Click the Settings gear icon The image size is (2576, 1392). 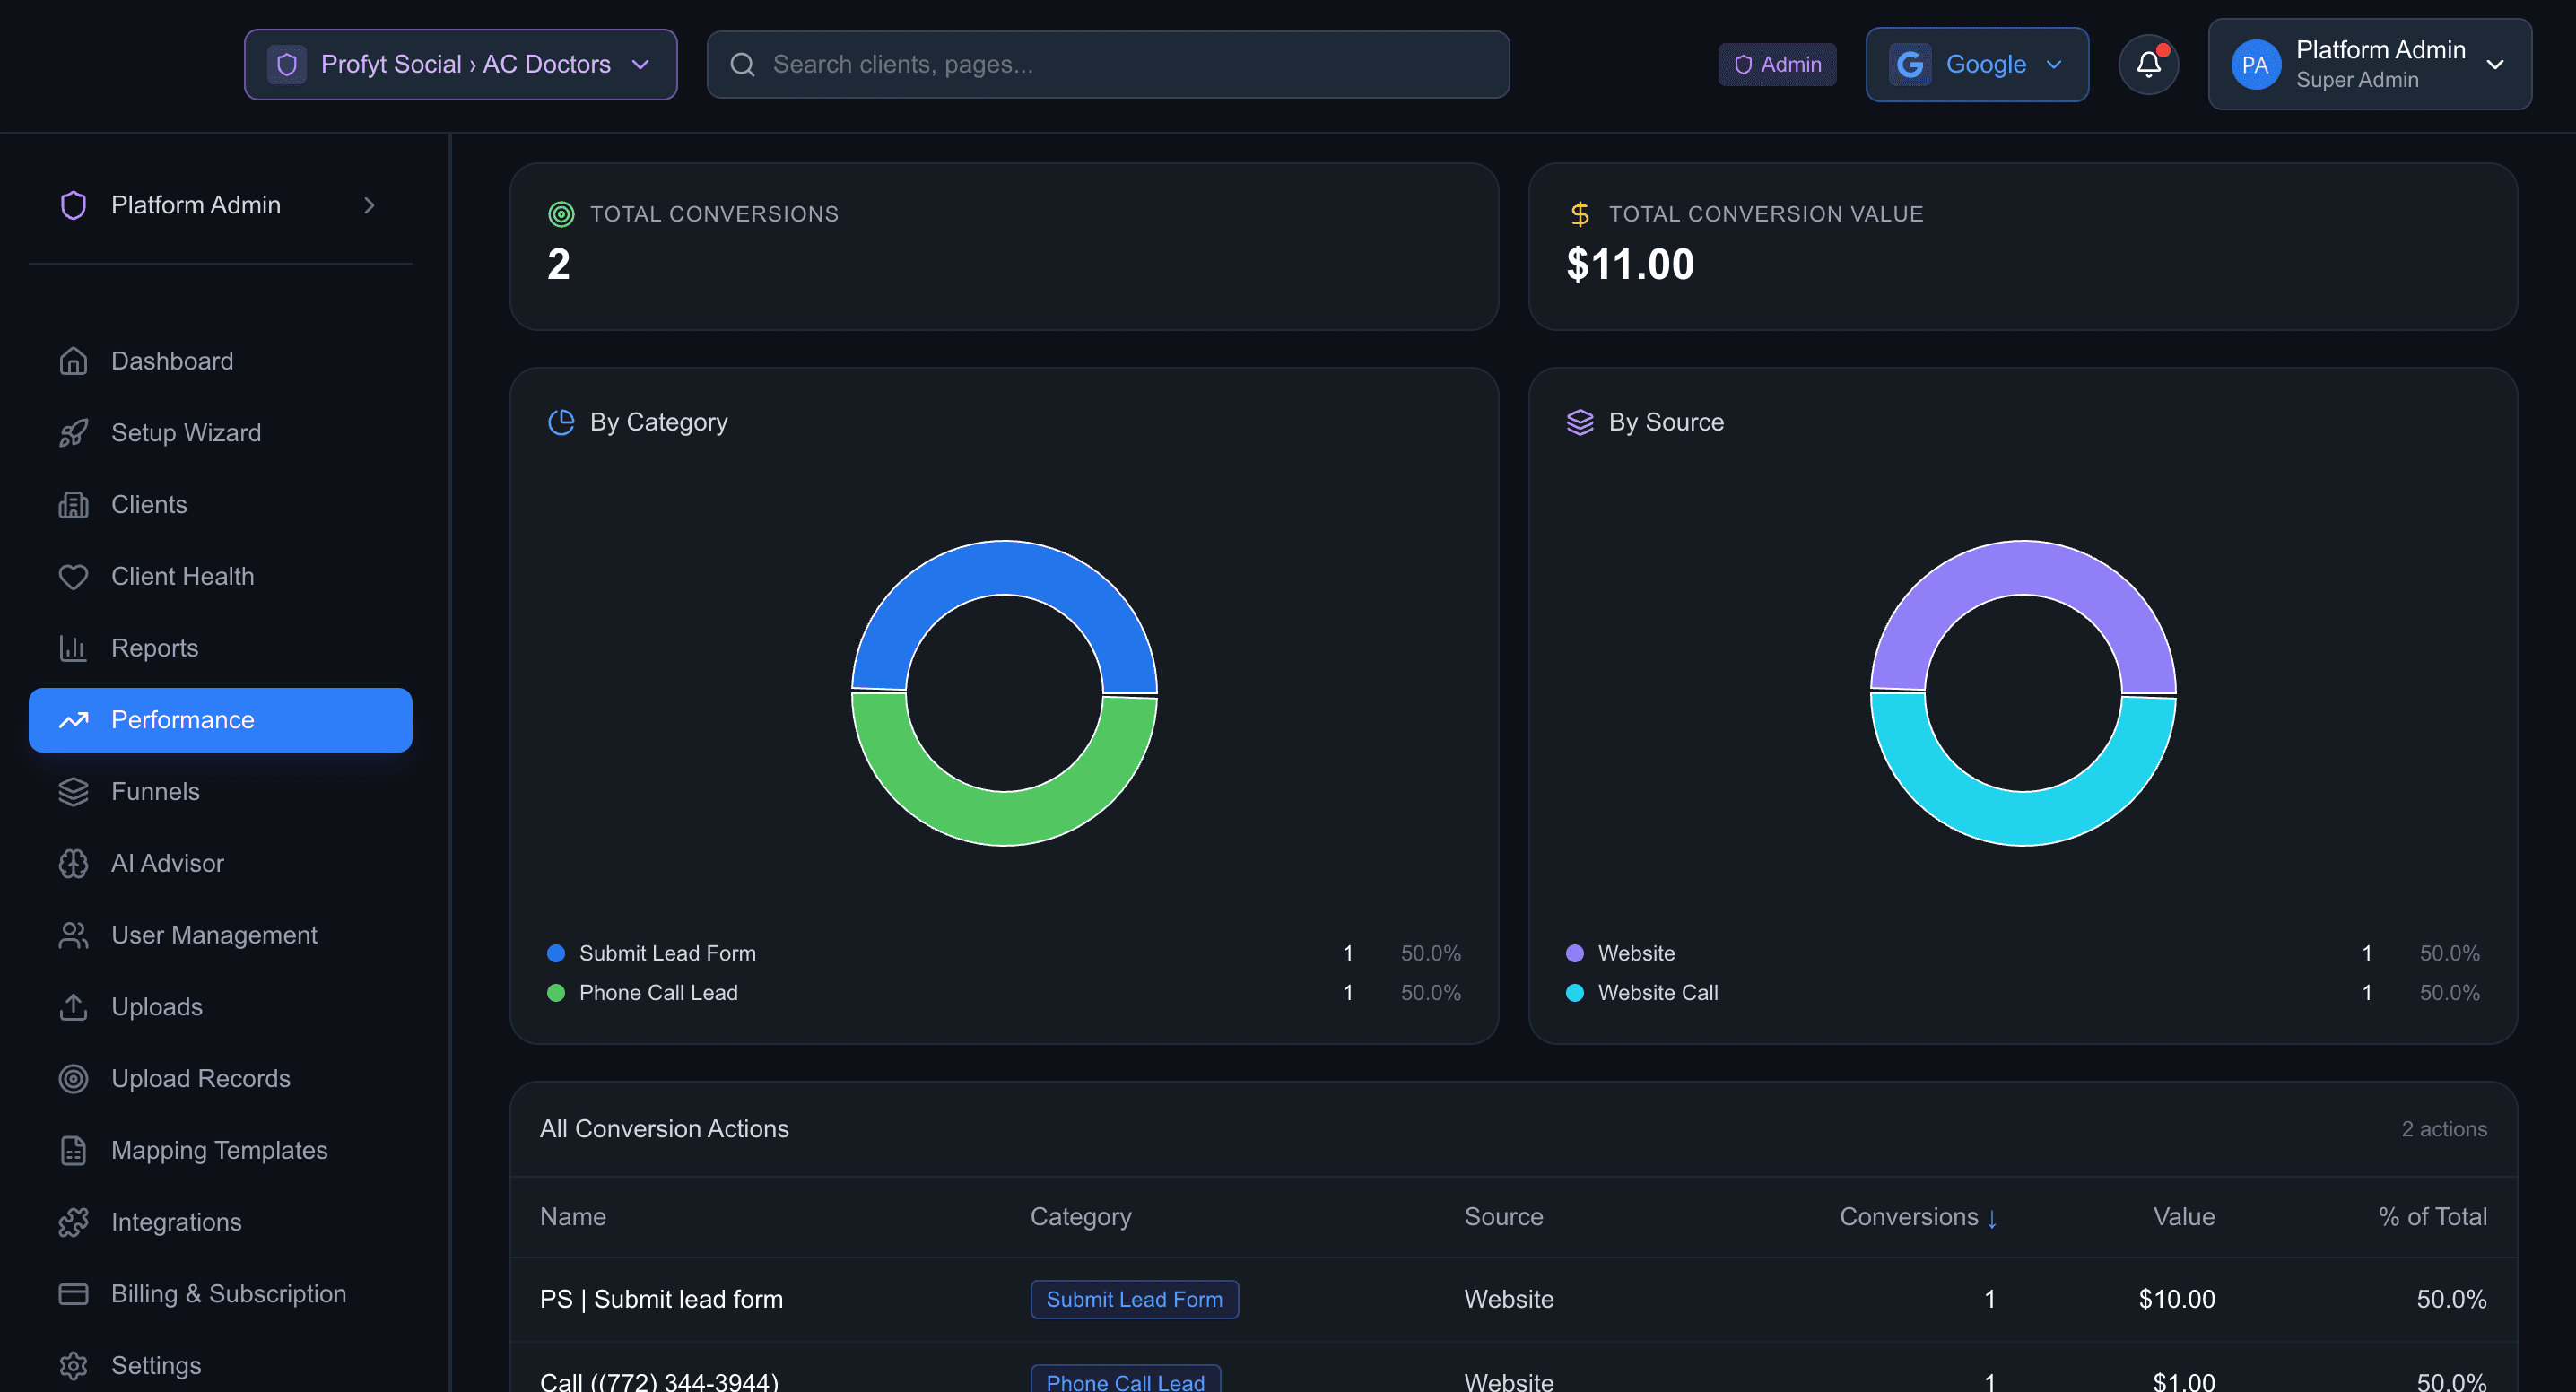73,1366
